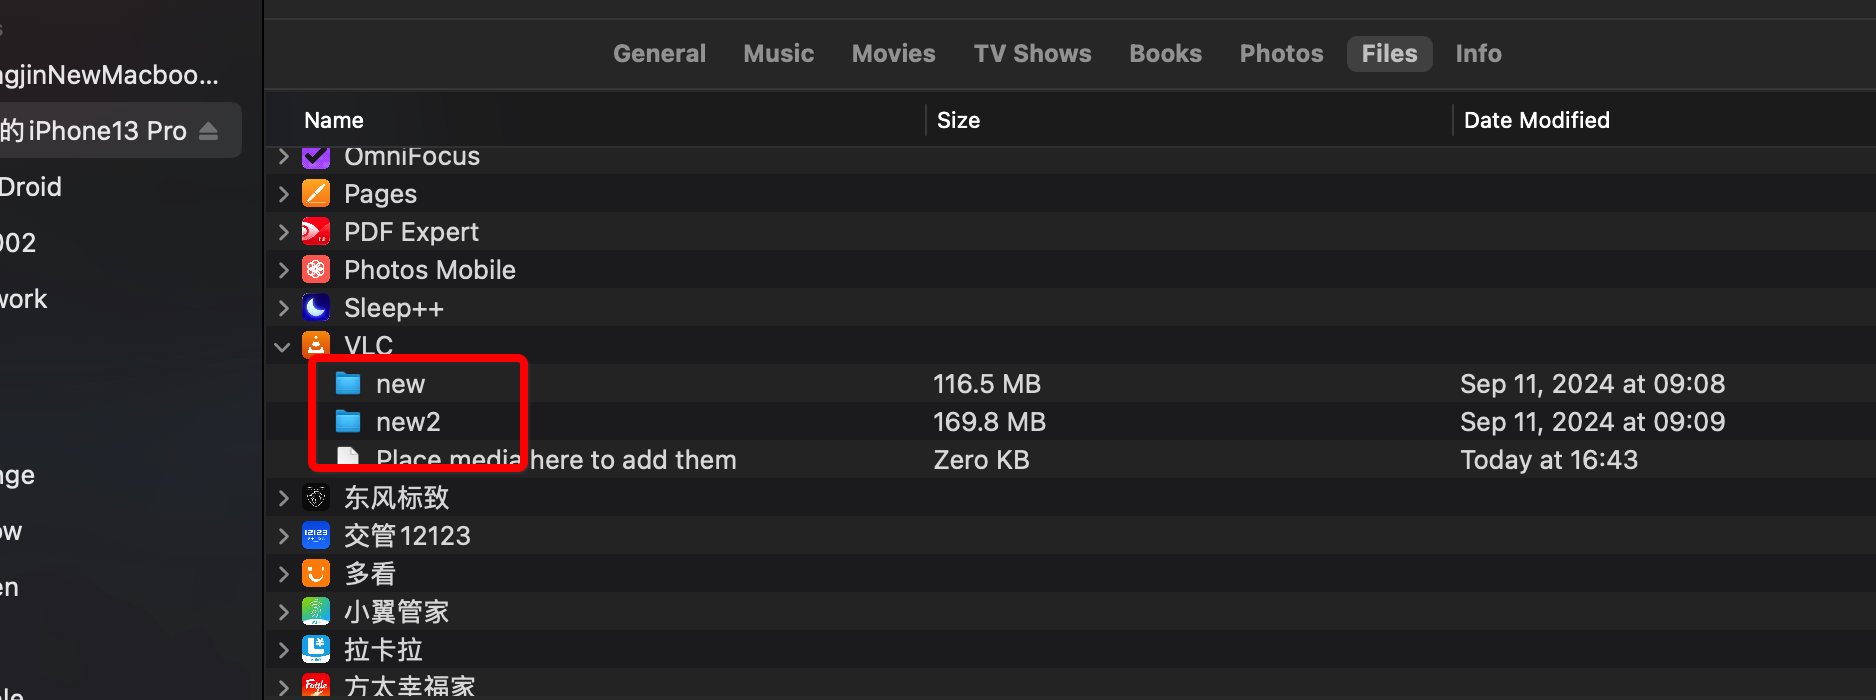
Task: Sort files by Date Modified column
Action: tap(1536, 120)
